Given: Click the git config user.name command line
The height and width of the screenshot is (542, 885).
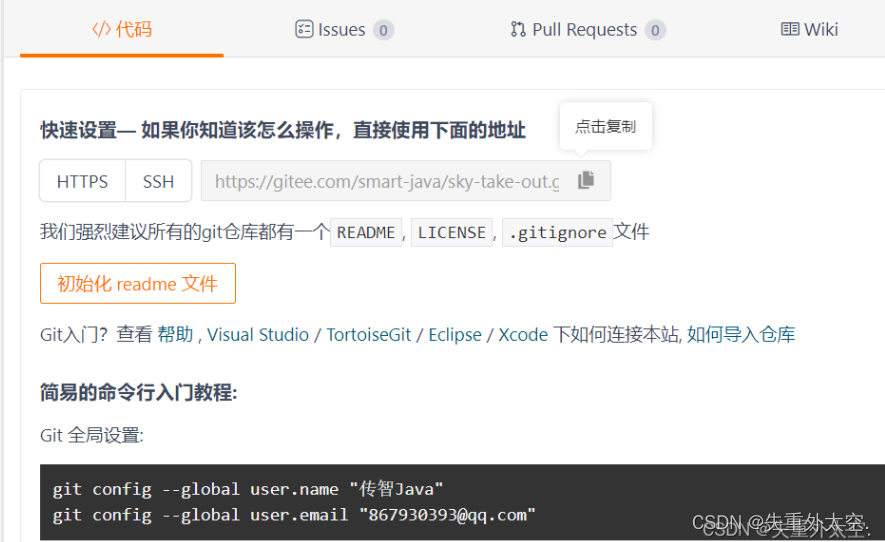Looking at the screenshot, I should (248, 489).
